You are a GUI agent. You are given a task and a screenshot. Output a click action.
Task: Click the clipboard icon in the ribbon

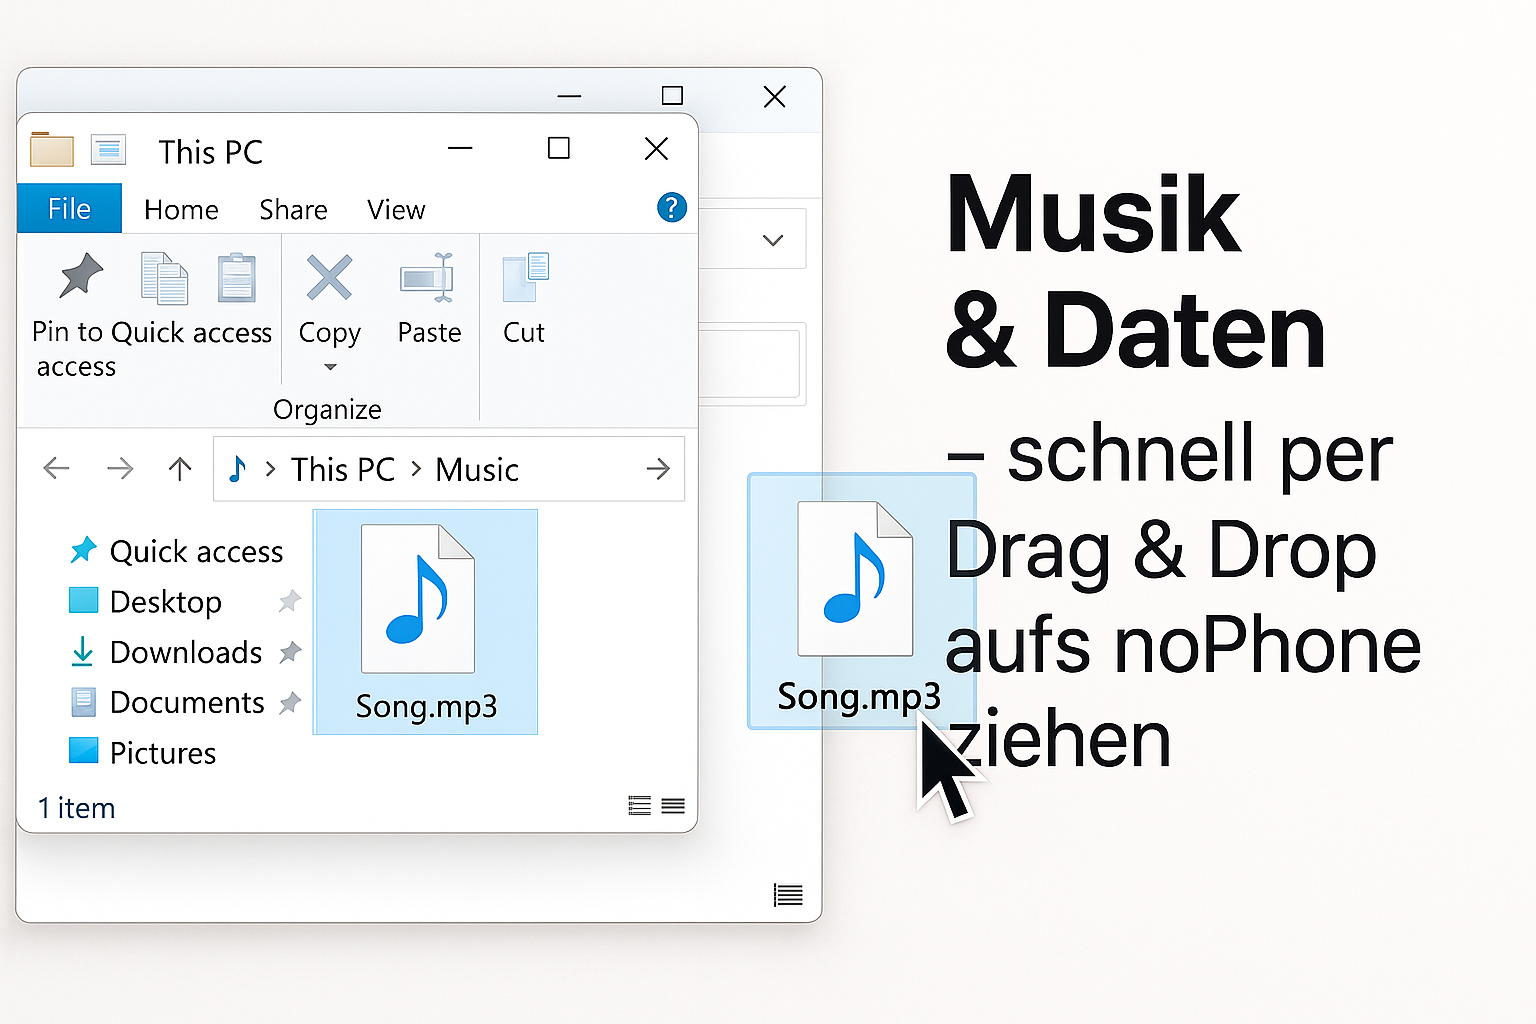(237, 278)
